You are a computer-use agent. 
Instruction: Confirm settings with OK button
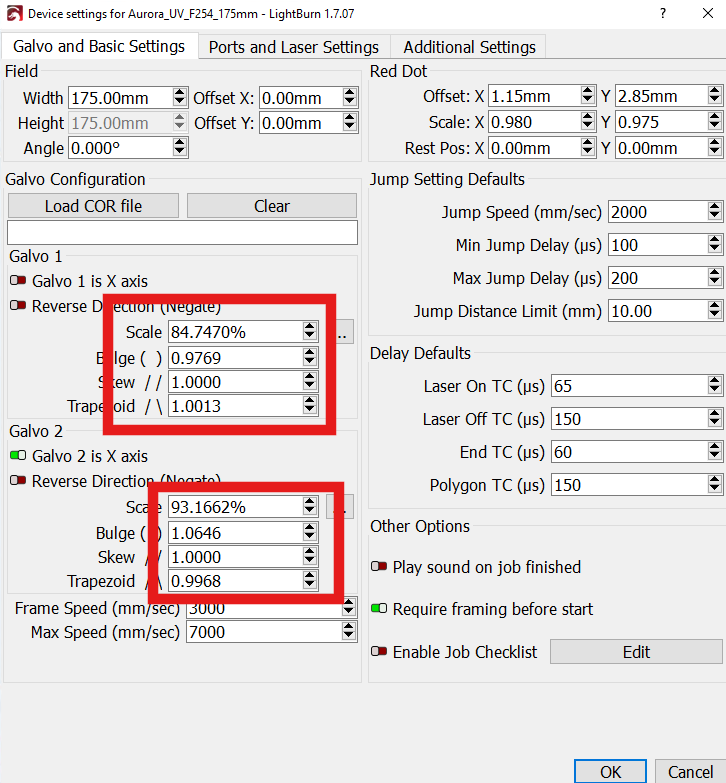(610, 772)
